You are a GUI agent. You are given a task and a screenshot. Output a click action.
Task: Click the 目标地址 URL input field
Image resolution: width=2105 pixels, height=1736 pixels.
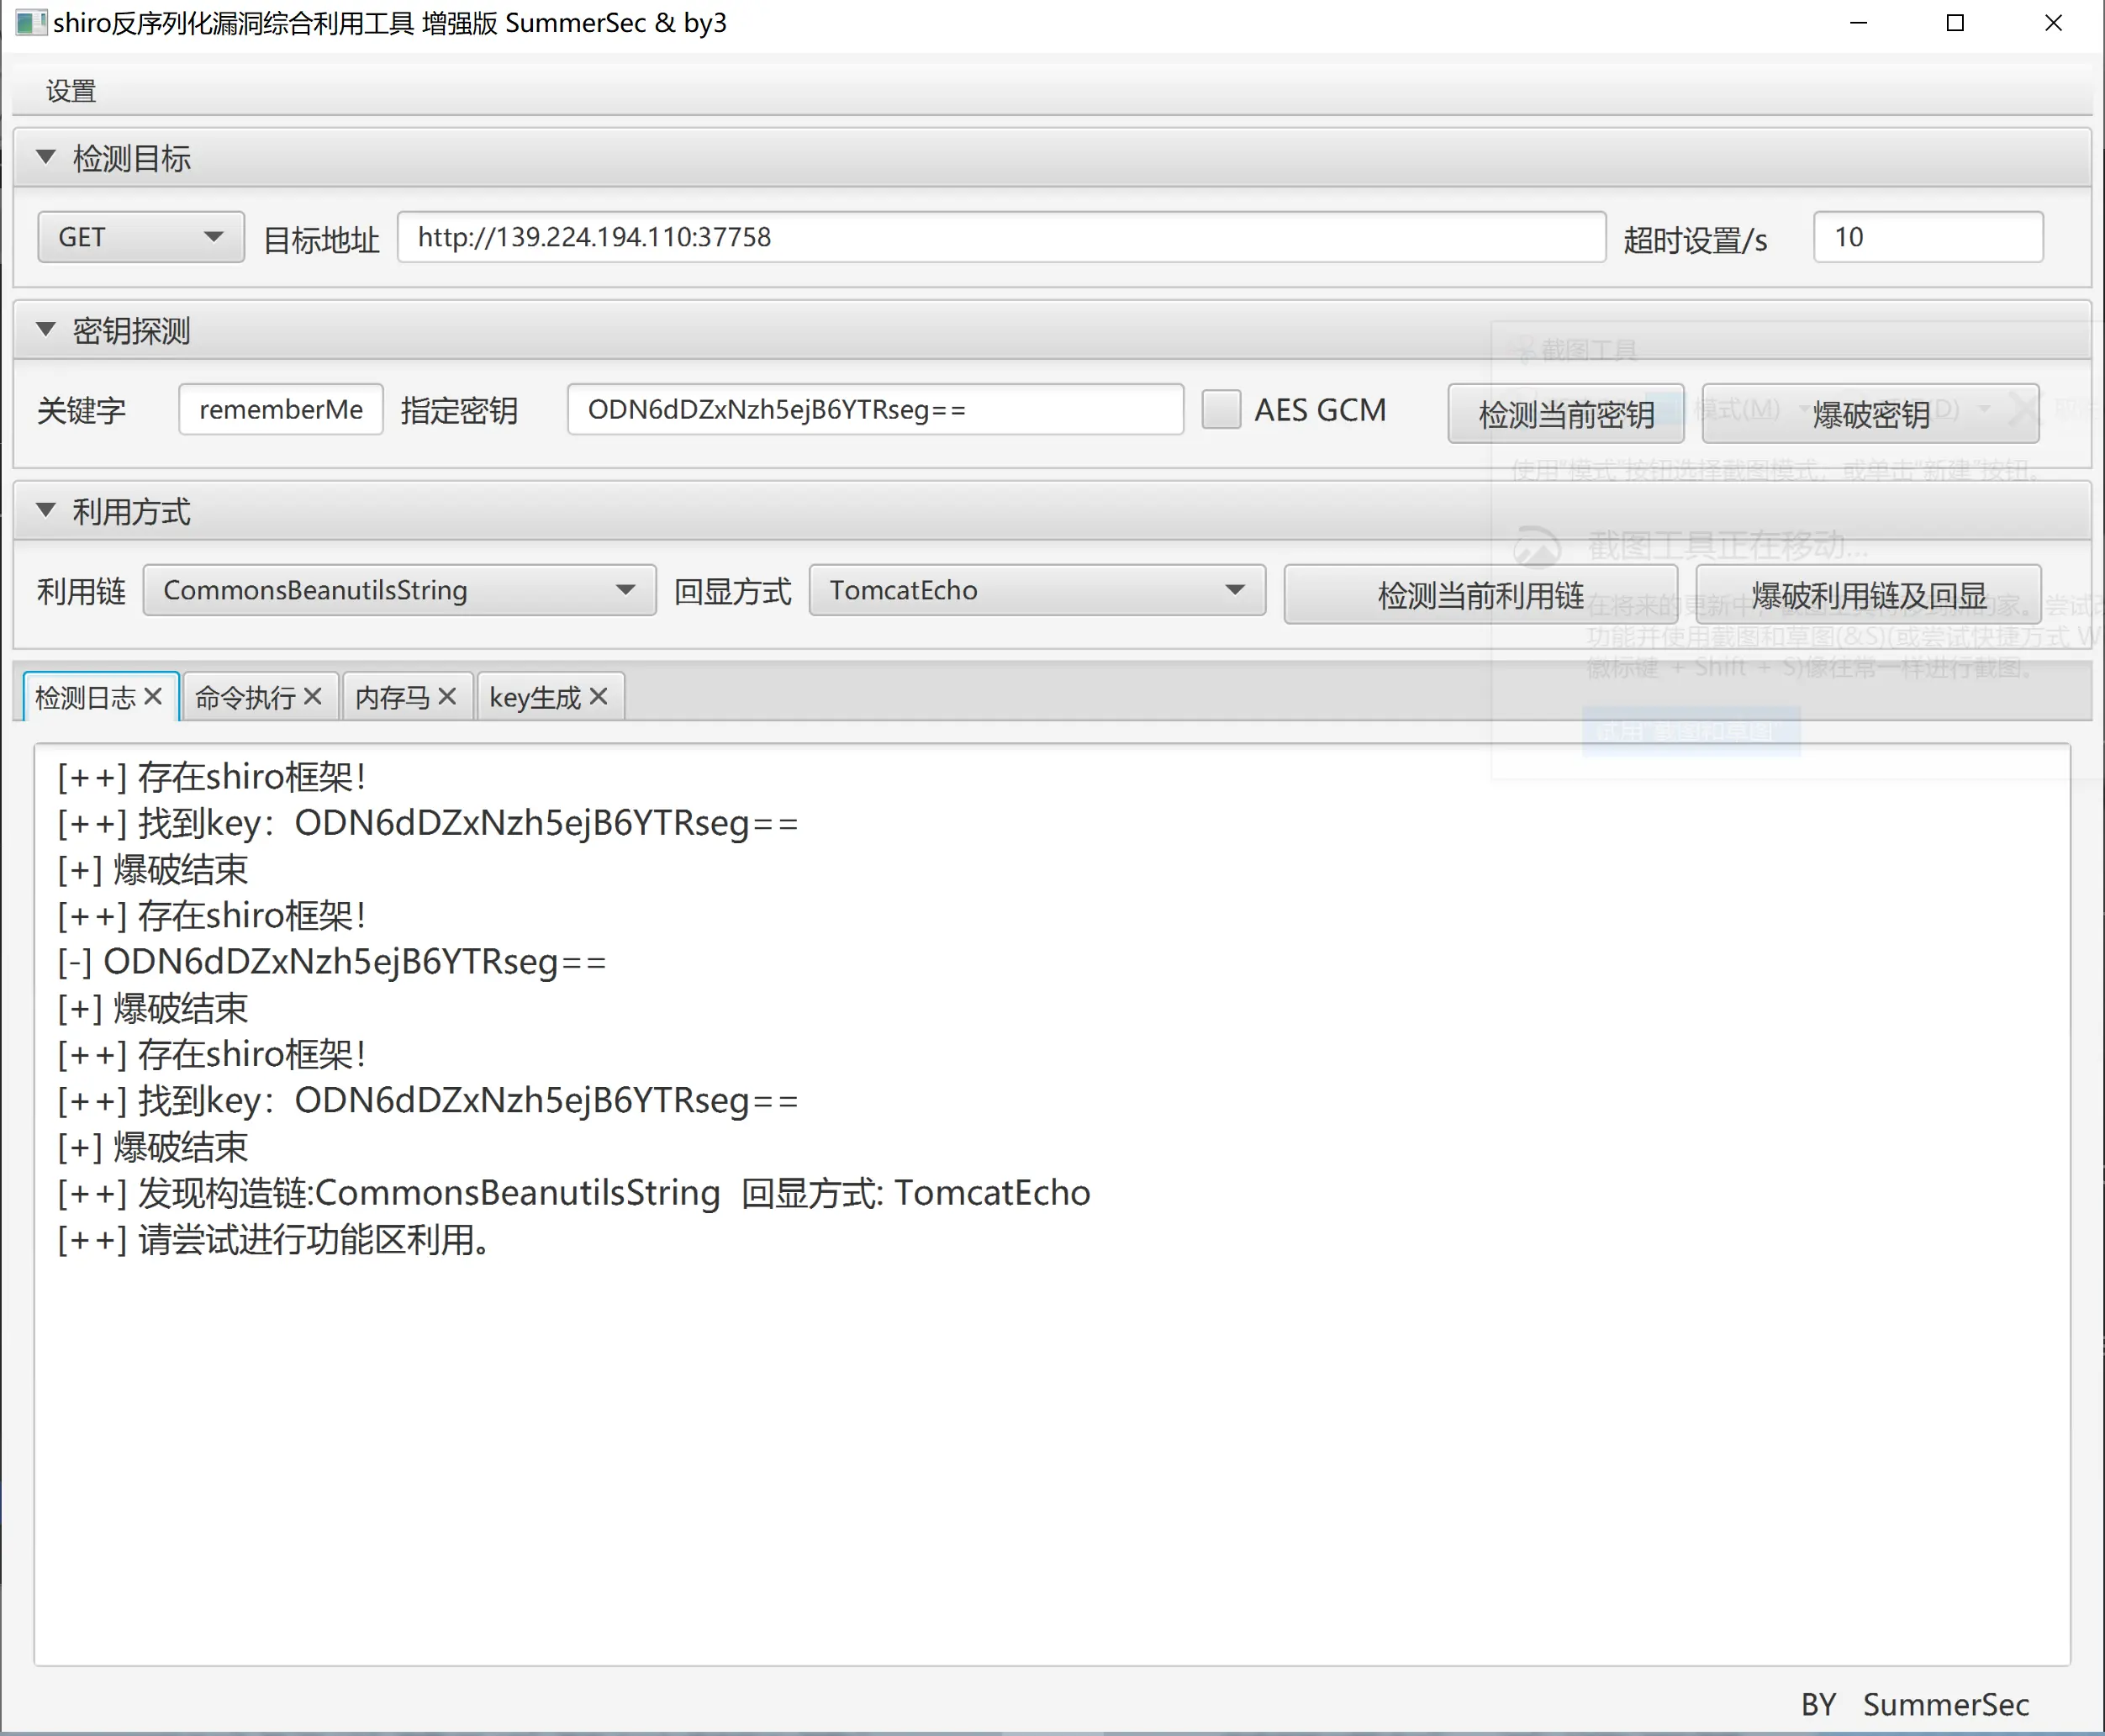(x=1001, y=237)
